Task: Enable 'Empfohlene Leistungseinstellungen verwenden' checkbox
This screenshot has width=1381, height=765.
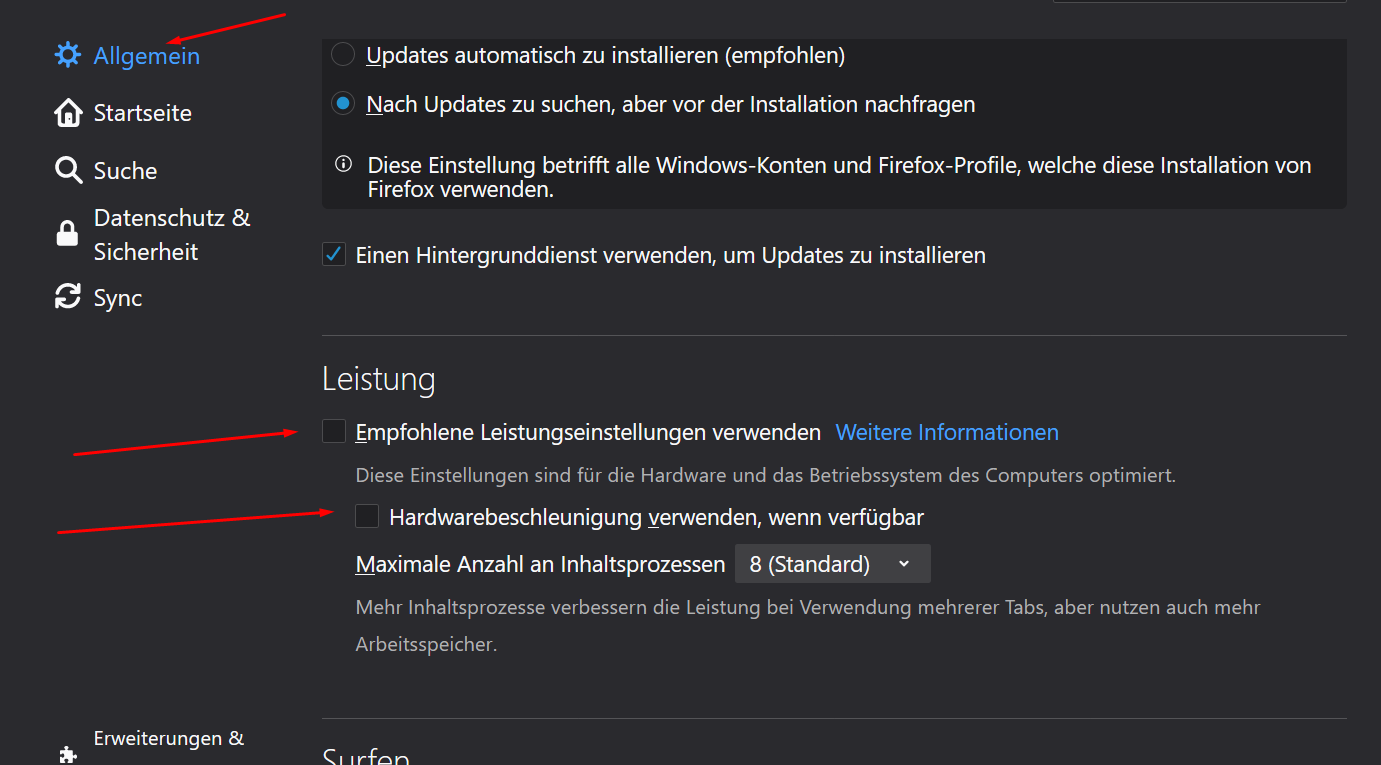Action: coord(334,431)
